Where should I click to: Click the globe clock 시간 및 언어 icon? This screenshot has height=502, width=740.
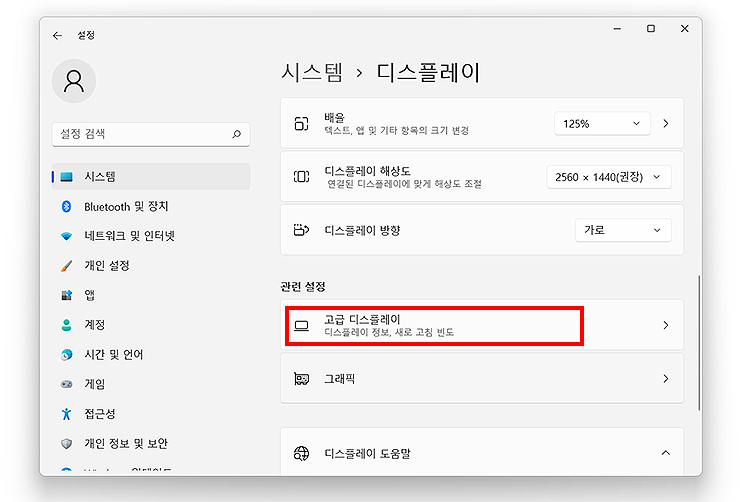coord(67,355)
